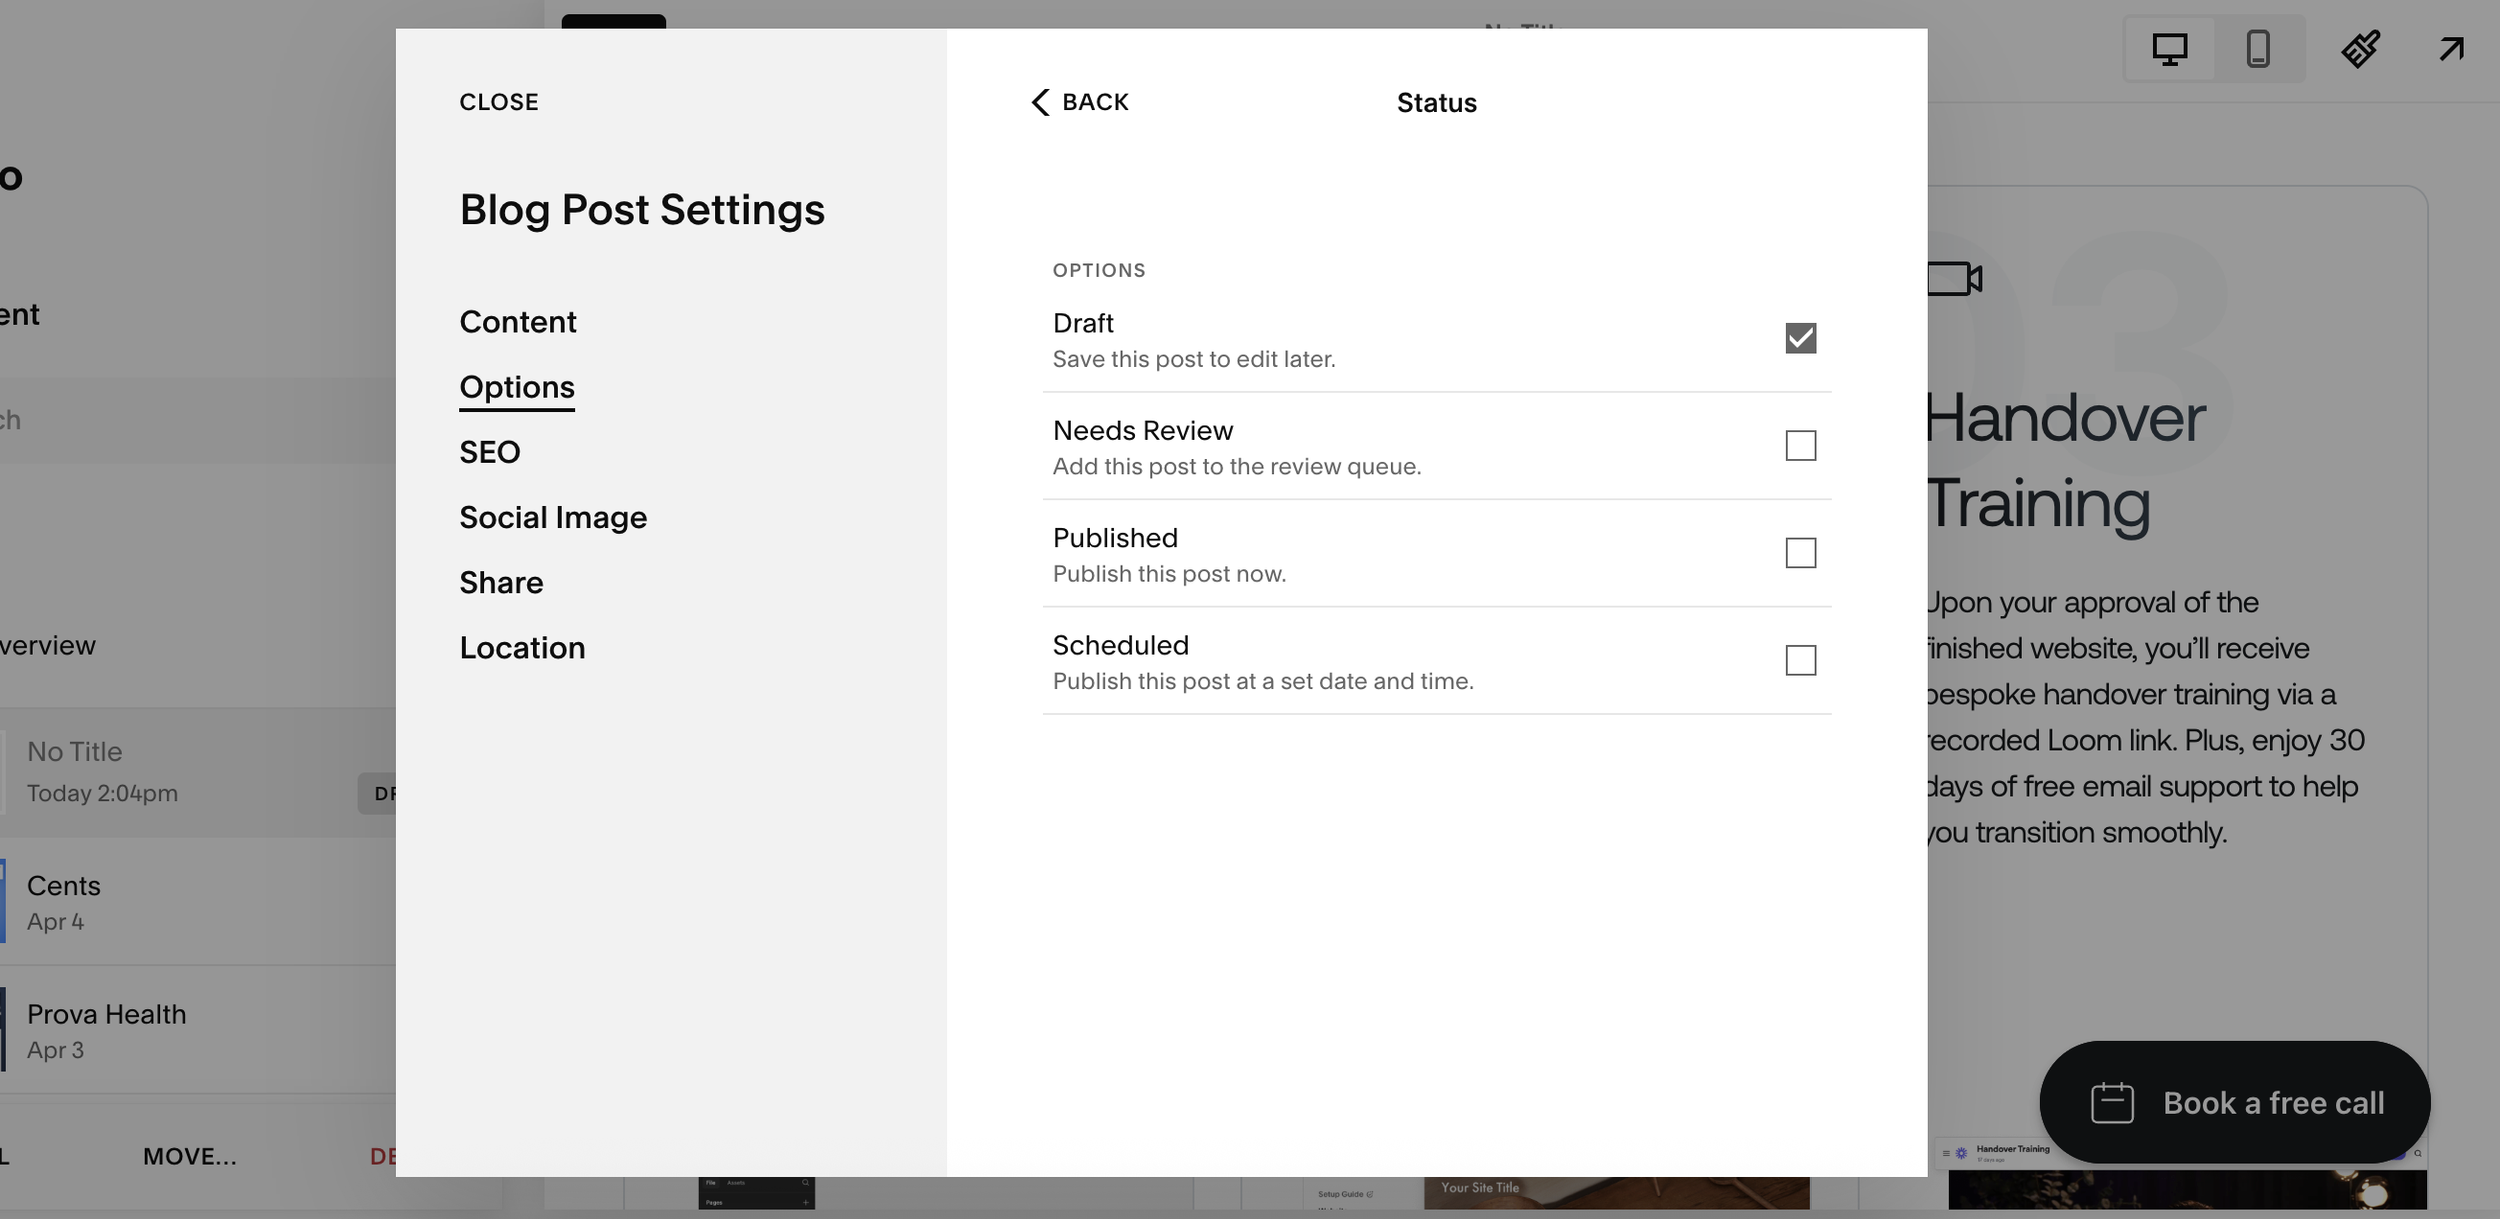Open the SEO settings tab
The height and width of the screenshot is (1219, 2500).
coord(489,452)
